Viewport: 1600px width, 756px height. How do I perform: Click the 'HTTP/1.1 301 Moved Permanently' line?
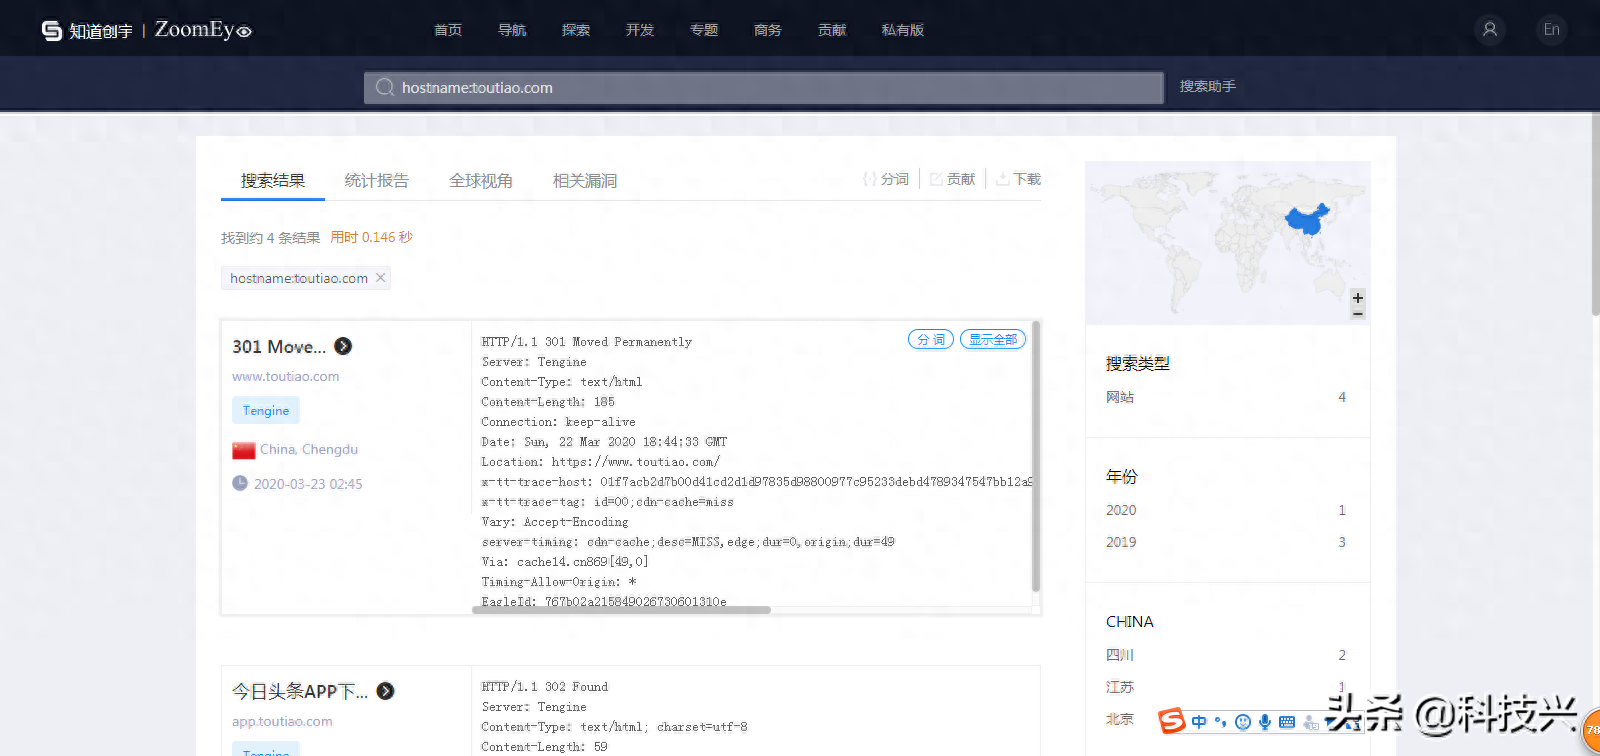tap(587, 342)
